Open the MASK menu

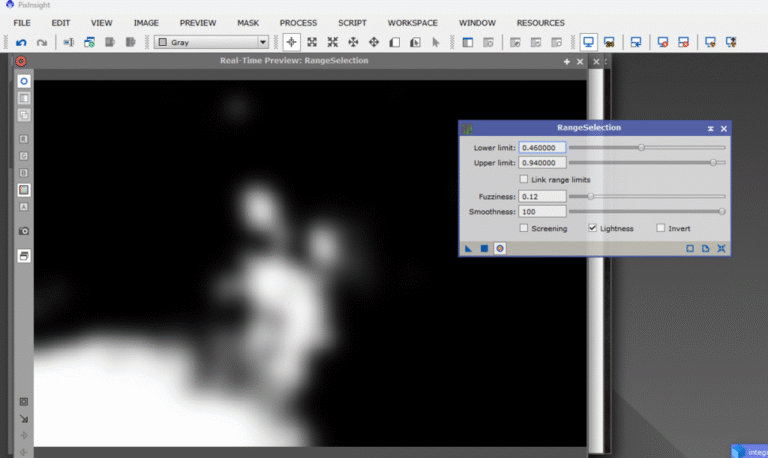[x=248, y=22]
